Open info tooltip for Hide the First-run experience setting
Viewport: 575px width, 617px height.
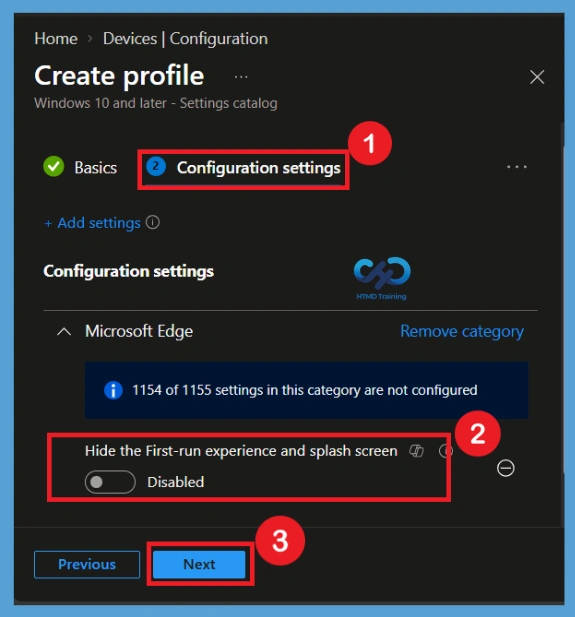pos(445,451)
